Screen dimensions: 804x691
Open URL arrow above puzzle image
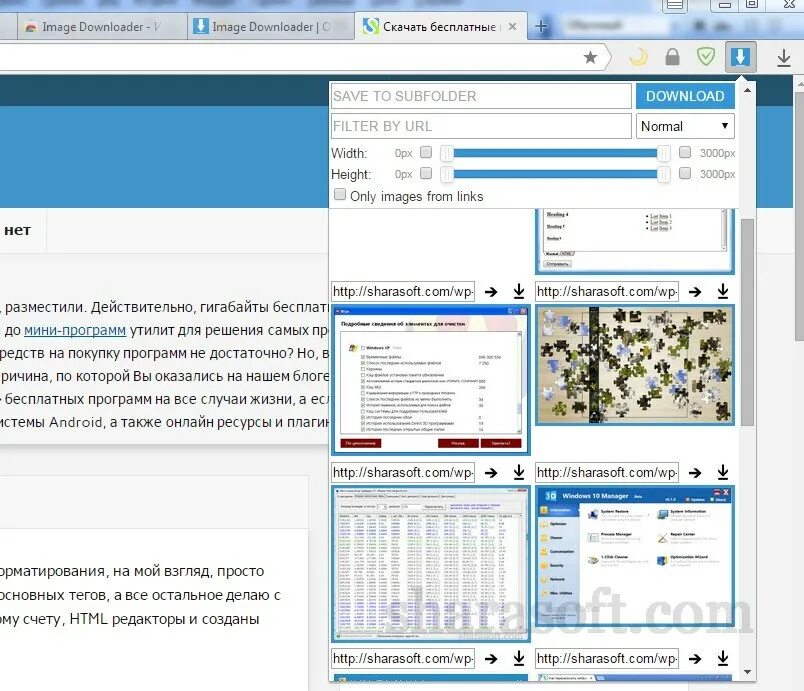[x=695, y=292]
